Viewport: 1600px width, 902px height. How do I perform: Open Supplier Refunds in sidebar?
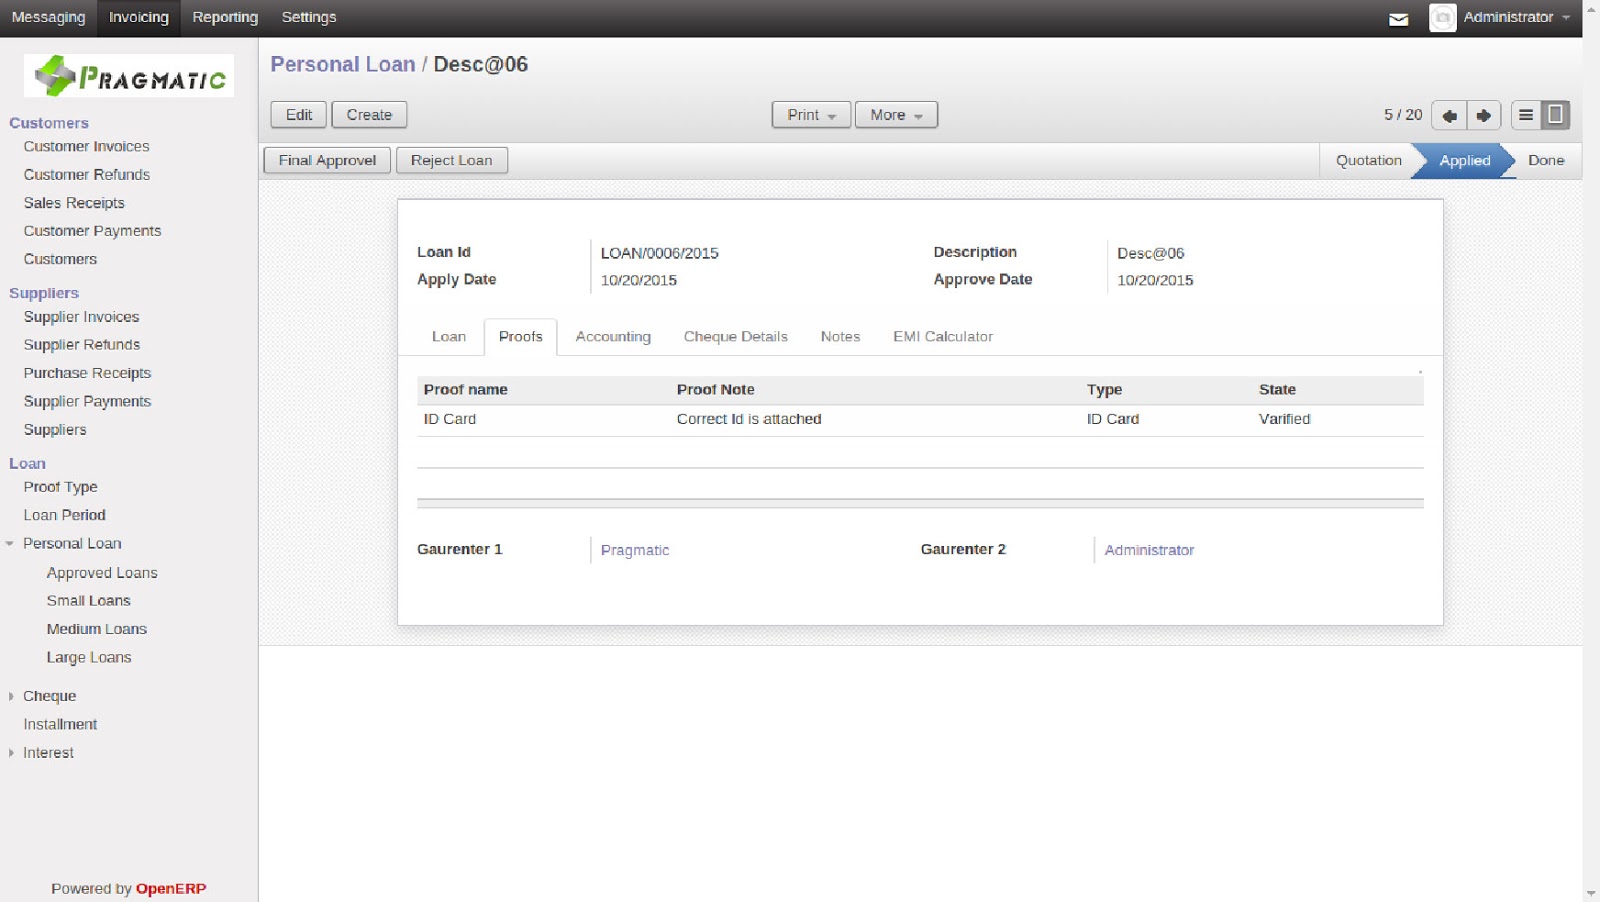(x=82, y=345)
